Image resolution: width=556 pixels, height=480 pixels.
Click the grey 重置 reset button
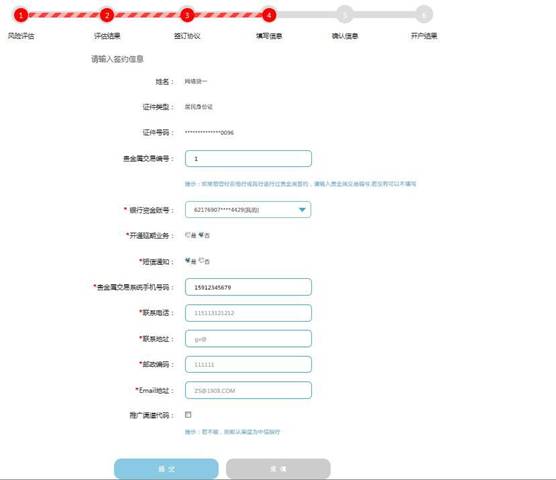click(x=278, y=469)
